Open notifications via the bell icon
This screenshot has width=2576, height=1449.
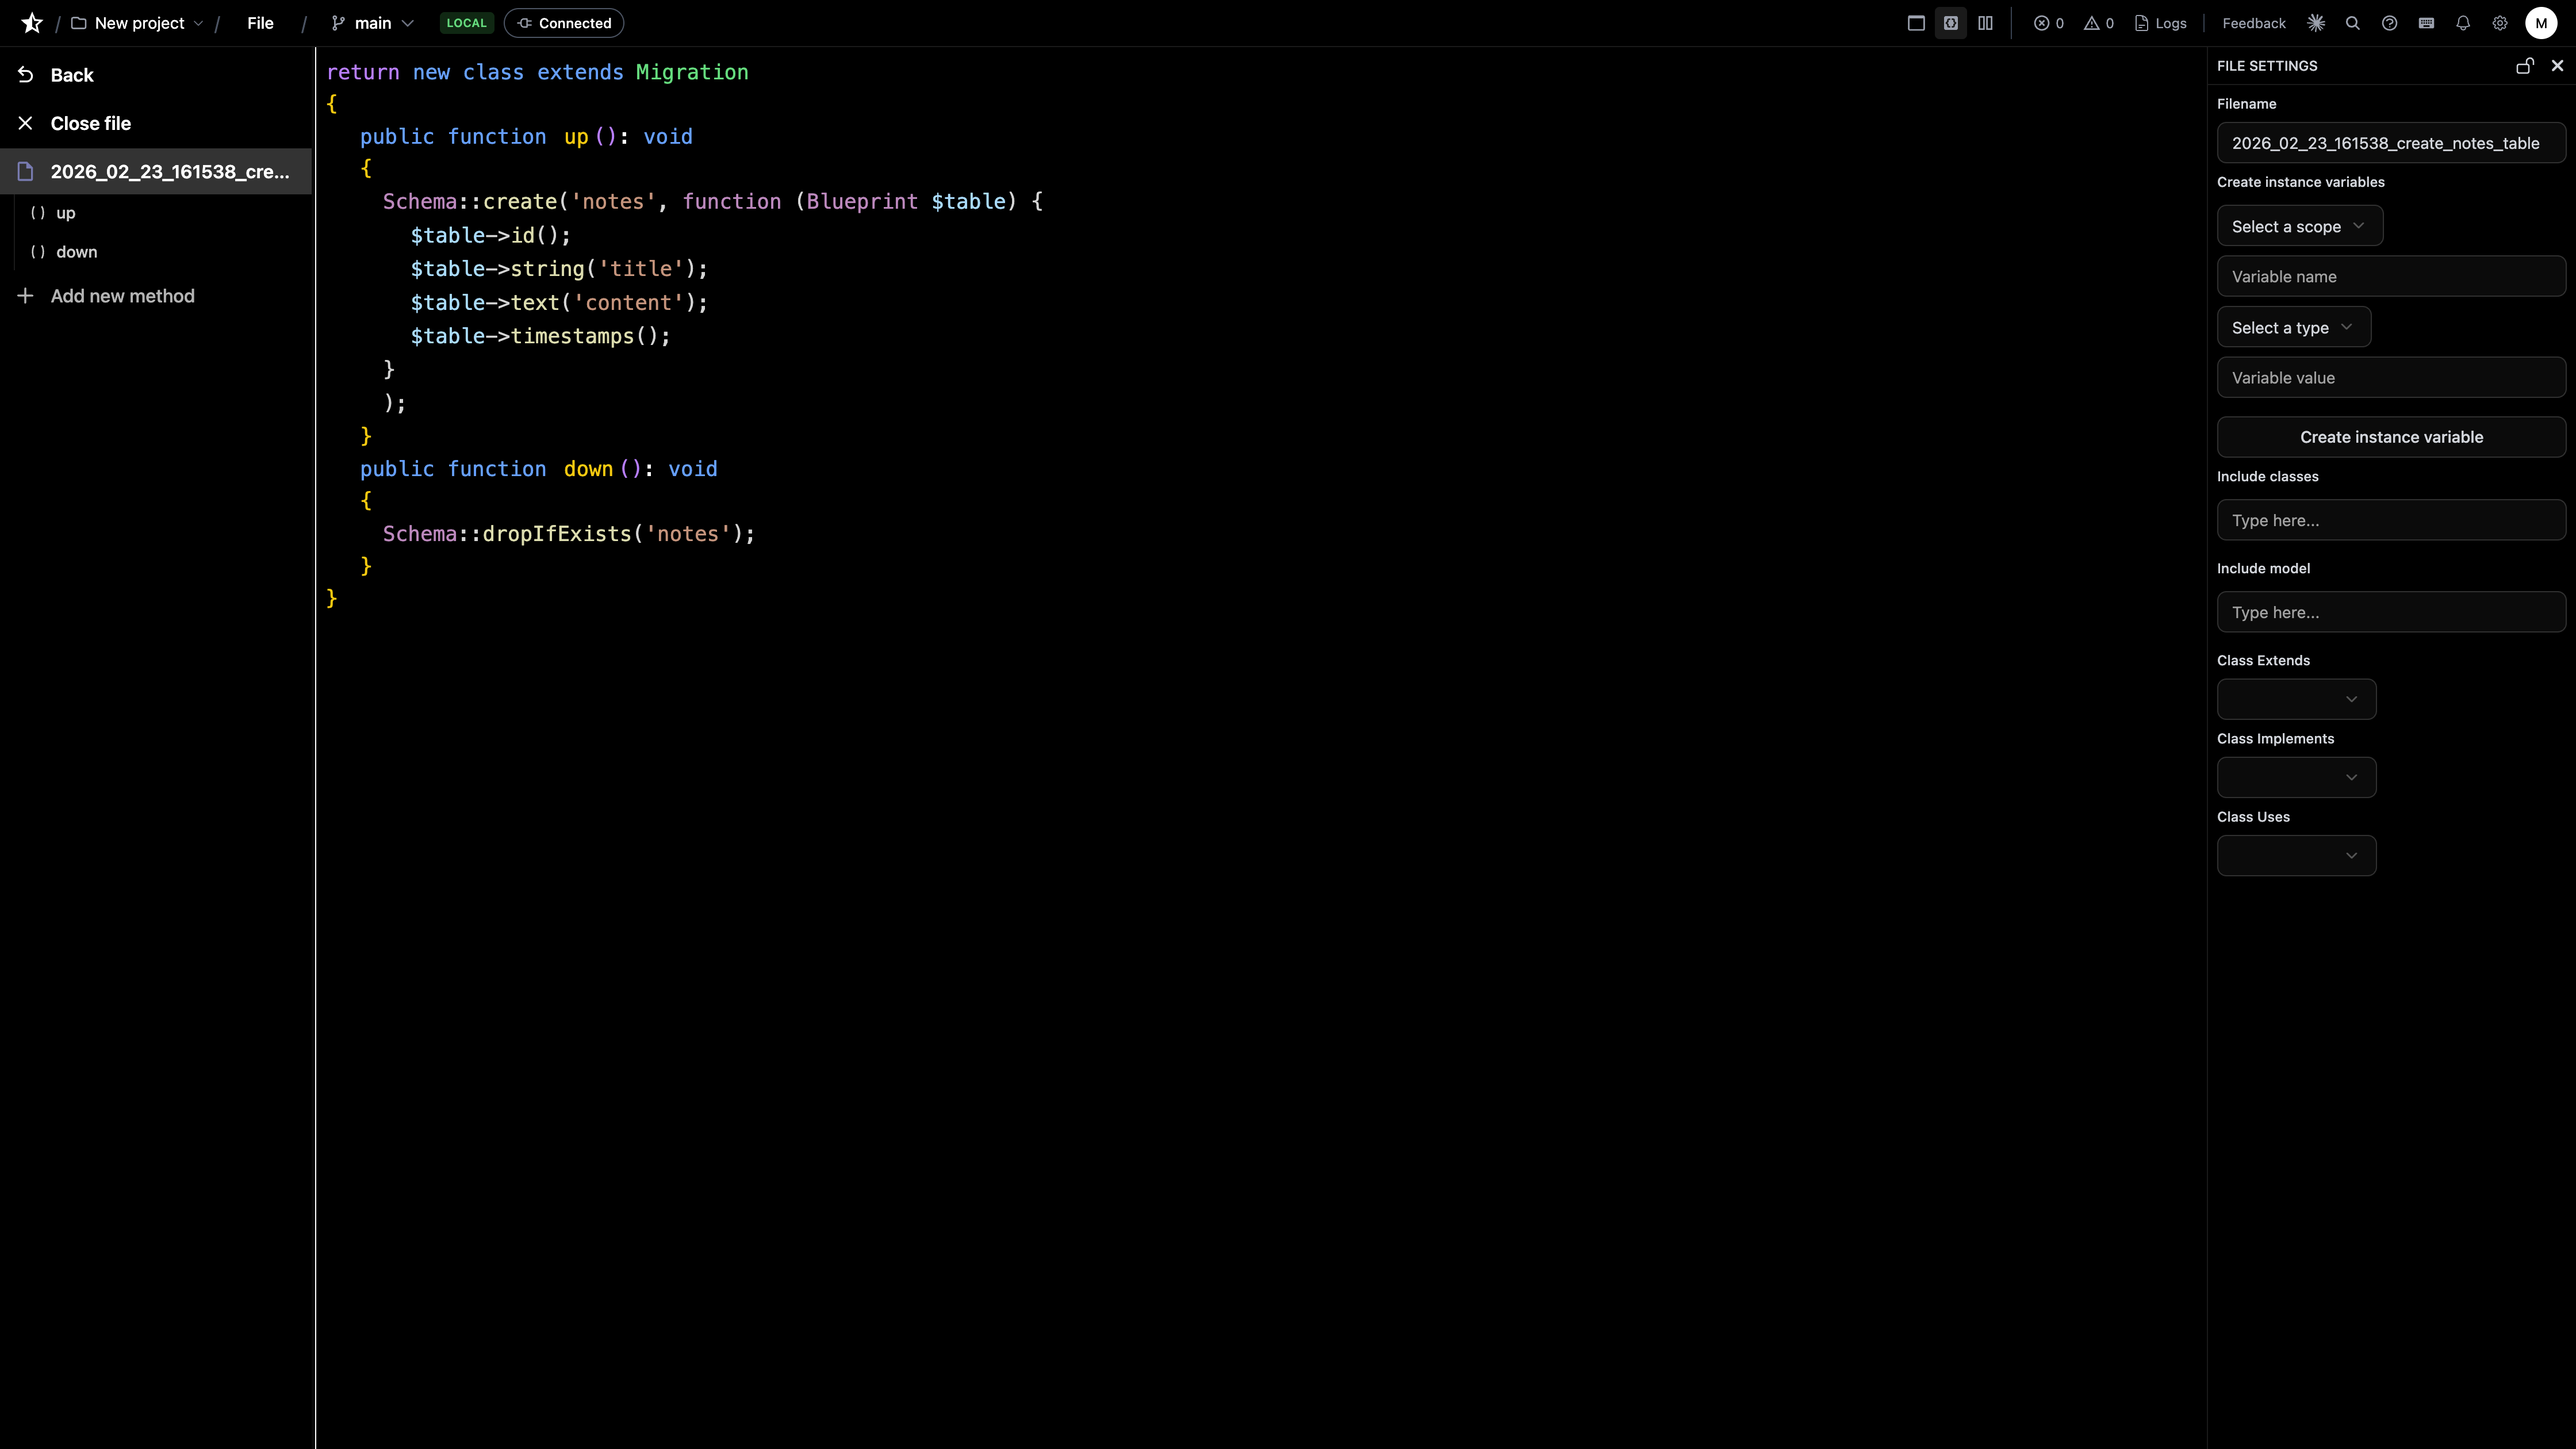[x=2462, y=22]
